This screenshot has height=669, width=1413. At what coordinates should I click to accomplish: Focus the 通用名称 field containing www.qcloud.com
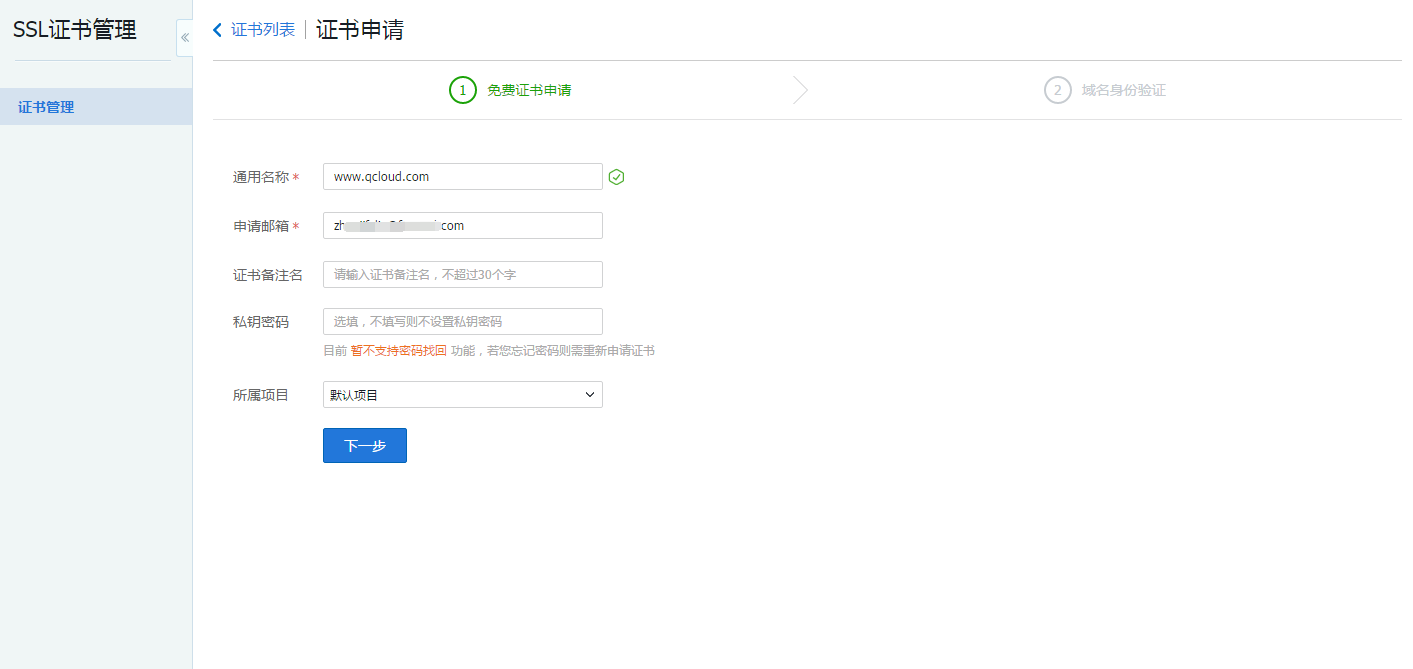pos(462,176)
